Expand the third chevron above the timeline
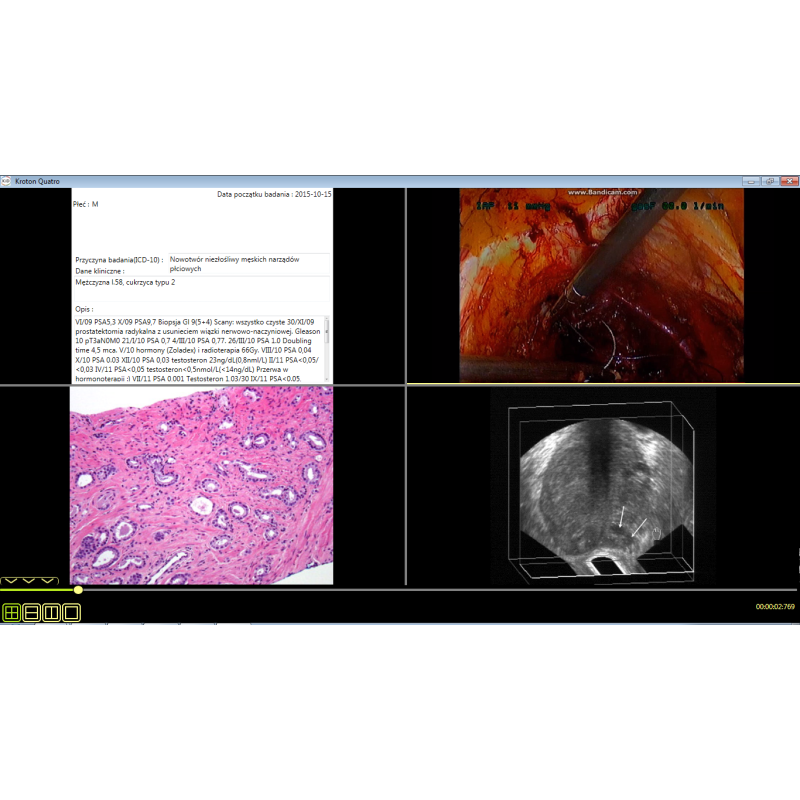 (x=47, y=581)
